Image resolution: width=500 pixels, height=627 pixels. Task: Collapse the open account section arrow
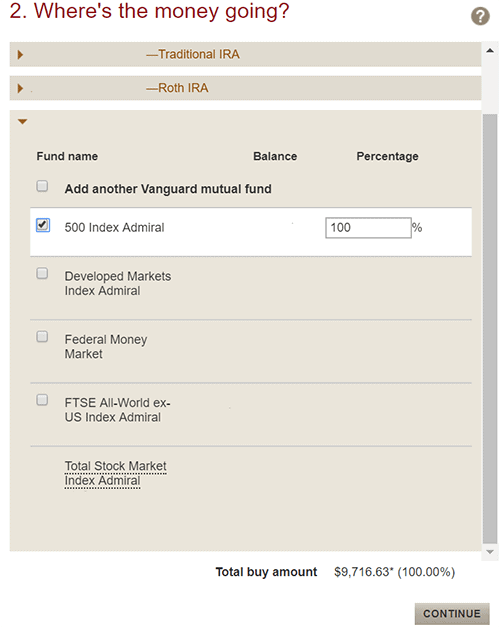click(22, 122)
